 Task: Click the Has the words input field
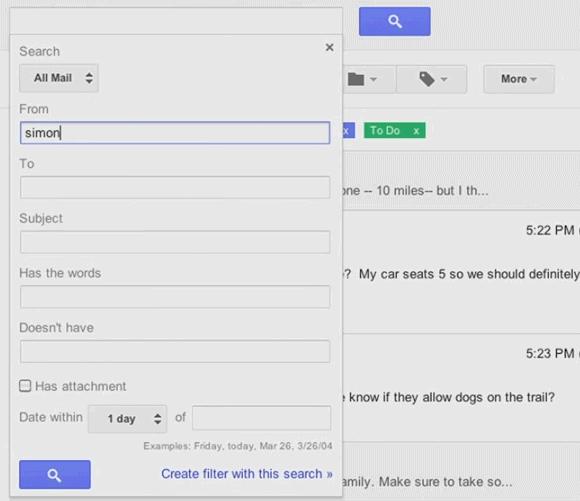[x=175, y=297]
